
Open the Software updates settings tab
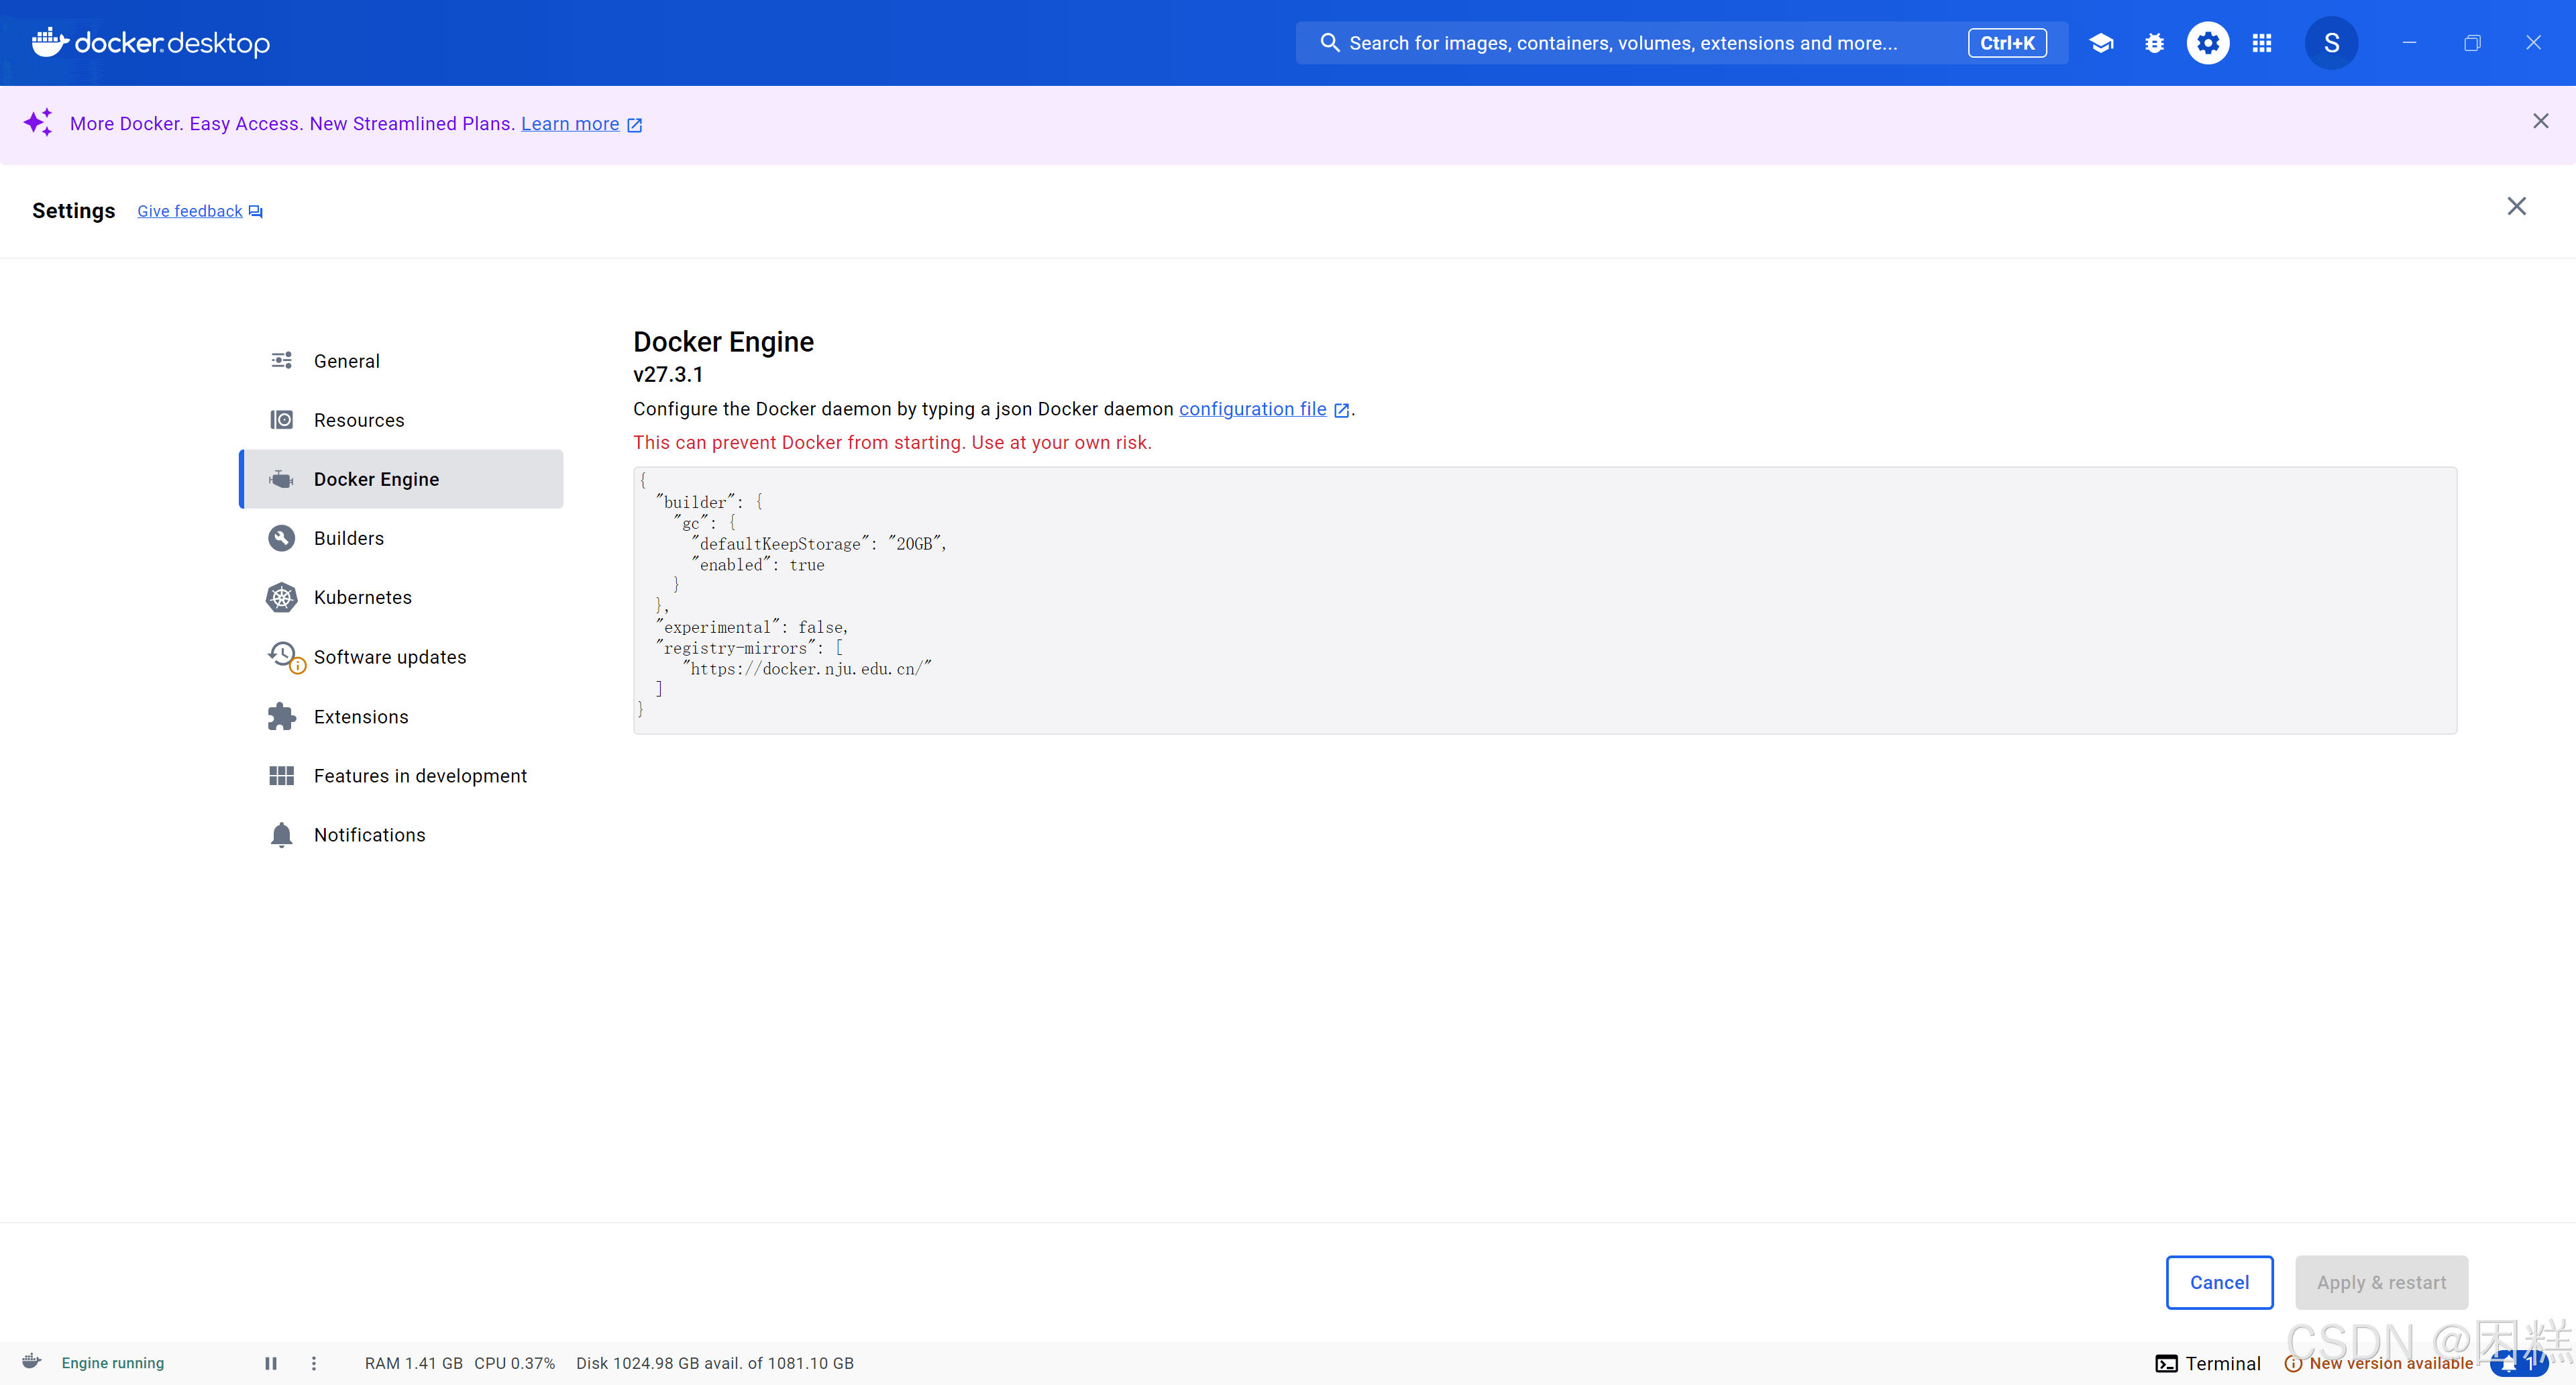(402, 657)
